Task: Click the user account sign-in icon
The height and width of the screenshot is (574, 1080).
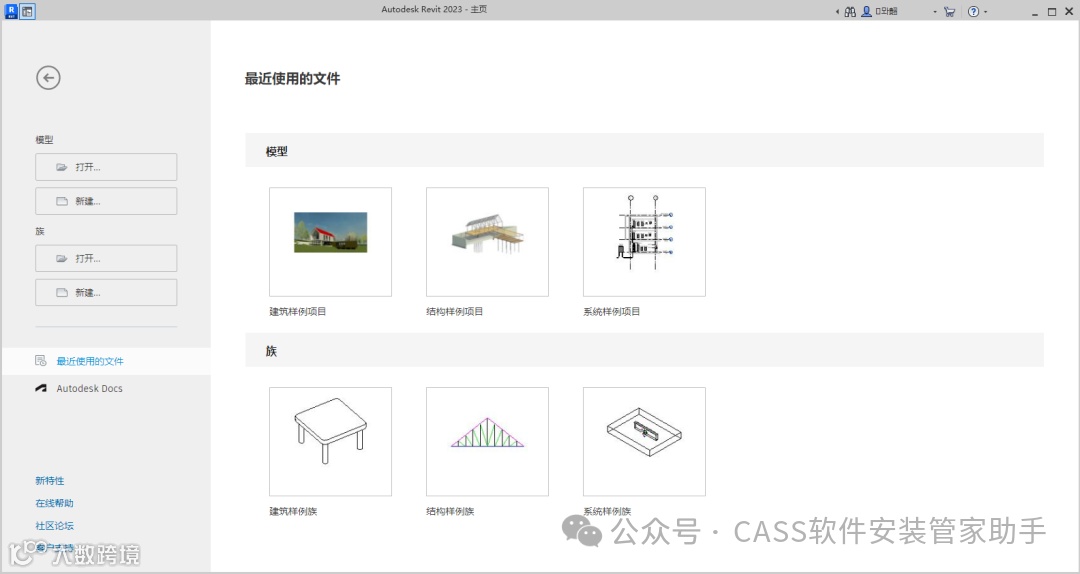Action: click(x=866, y=12)
